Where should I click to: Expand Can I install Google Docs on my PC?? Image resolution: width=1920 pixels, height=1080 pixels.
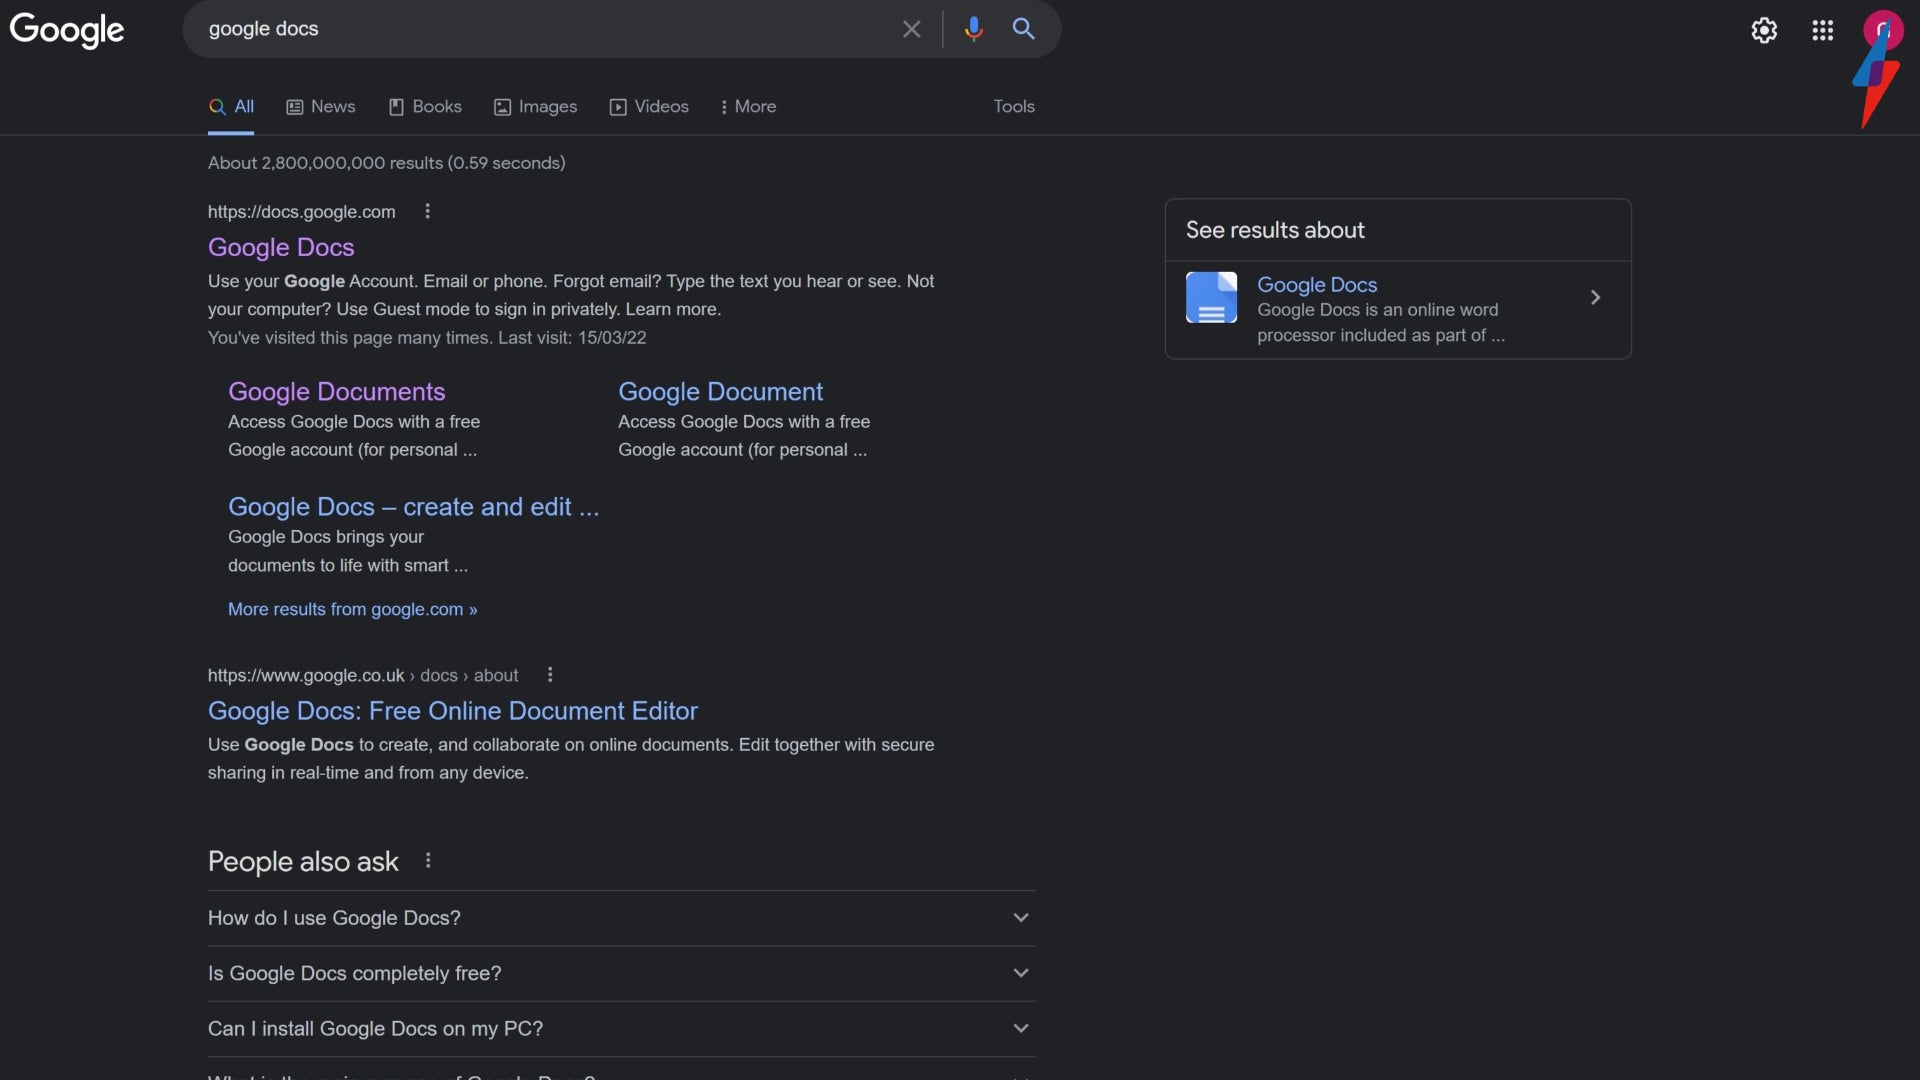tap(622, 1028)
